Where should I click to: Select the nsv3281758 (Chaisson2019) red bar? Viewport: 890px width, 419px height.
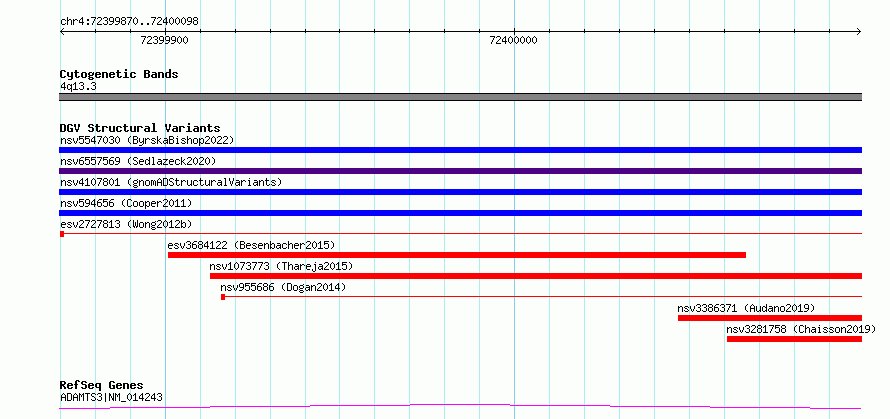(794, 339)
